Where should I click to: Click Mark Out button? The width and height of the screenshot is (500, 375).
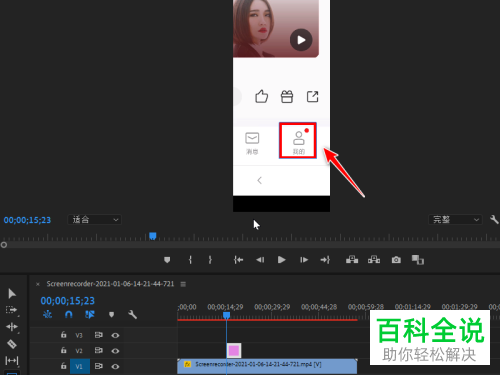point(210,260)
